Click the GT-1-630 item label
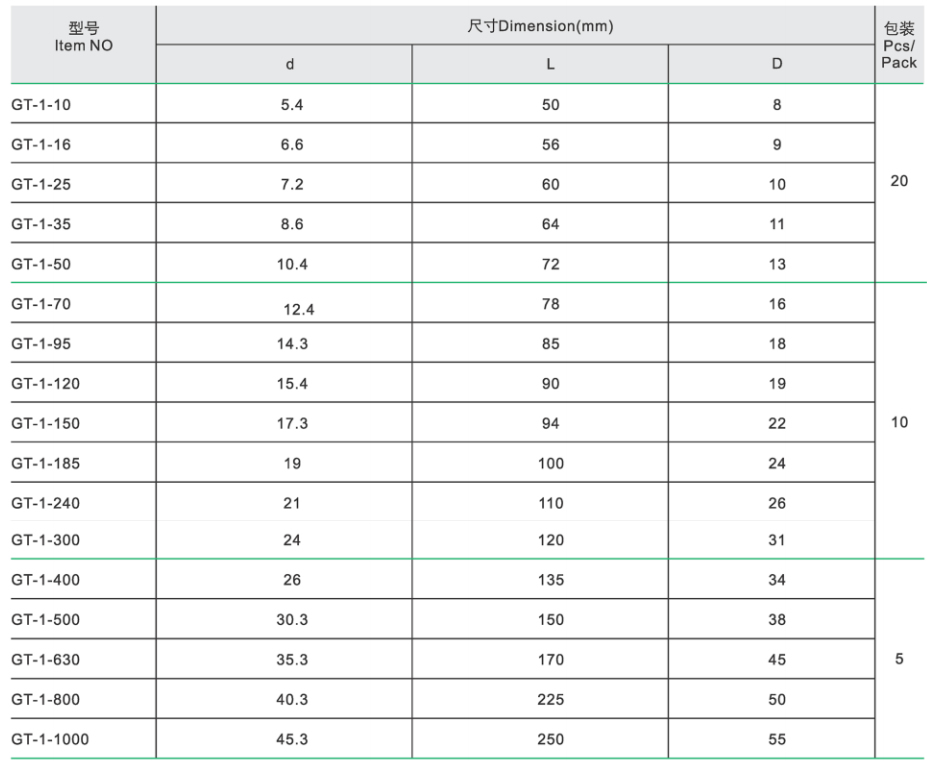This screenshot has width=927, height=761. click(45, 660)
